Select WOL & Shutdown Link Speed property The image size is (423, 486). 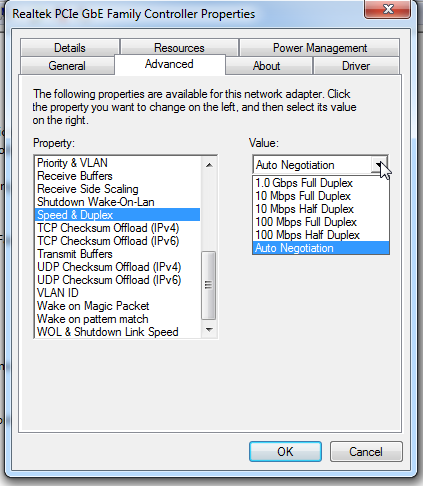point(117,332)
